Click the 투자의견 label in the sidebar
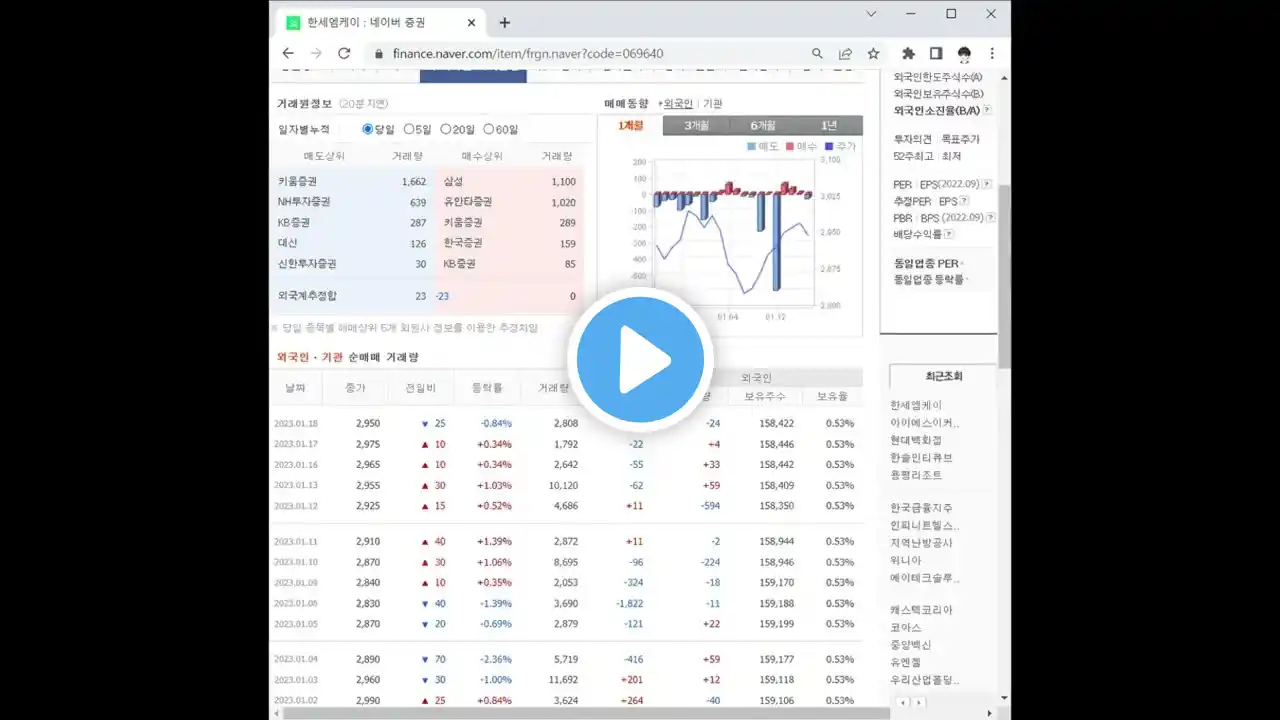The image size is (1280, 720). [913, 139]
